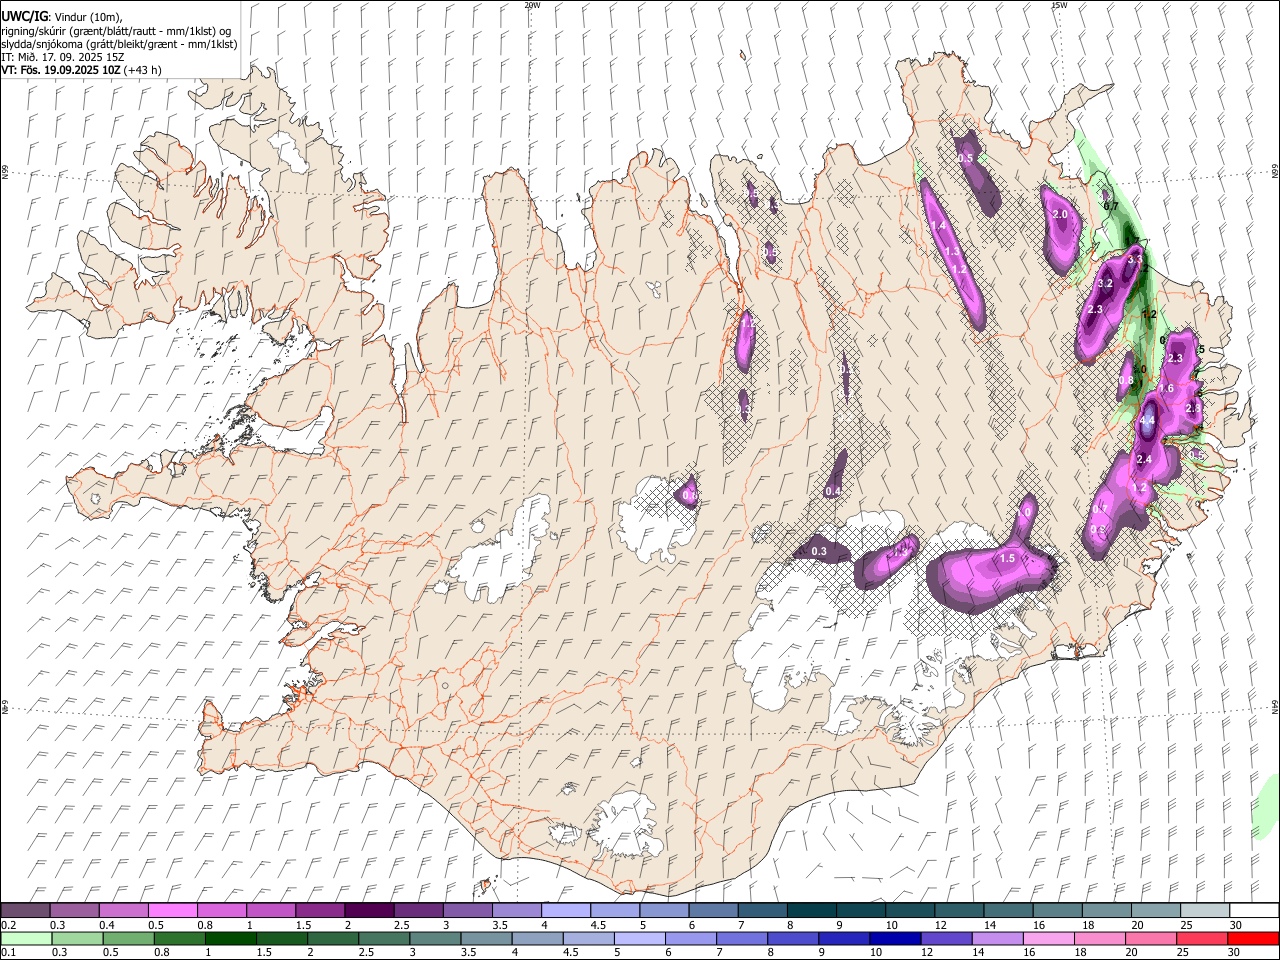
Task: Pick the dark teal 9 swatch in the upper legend
Action: pyautogui.click(x=861, y=910)
